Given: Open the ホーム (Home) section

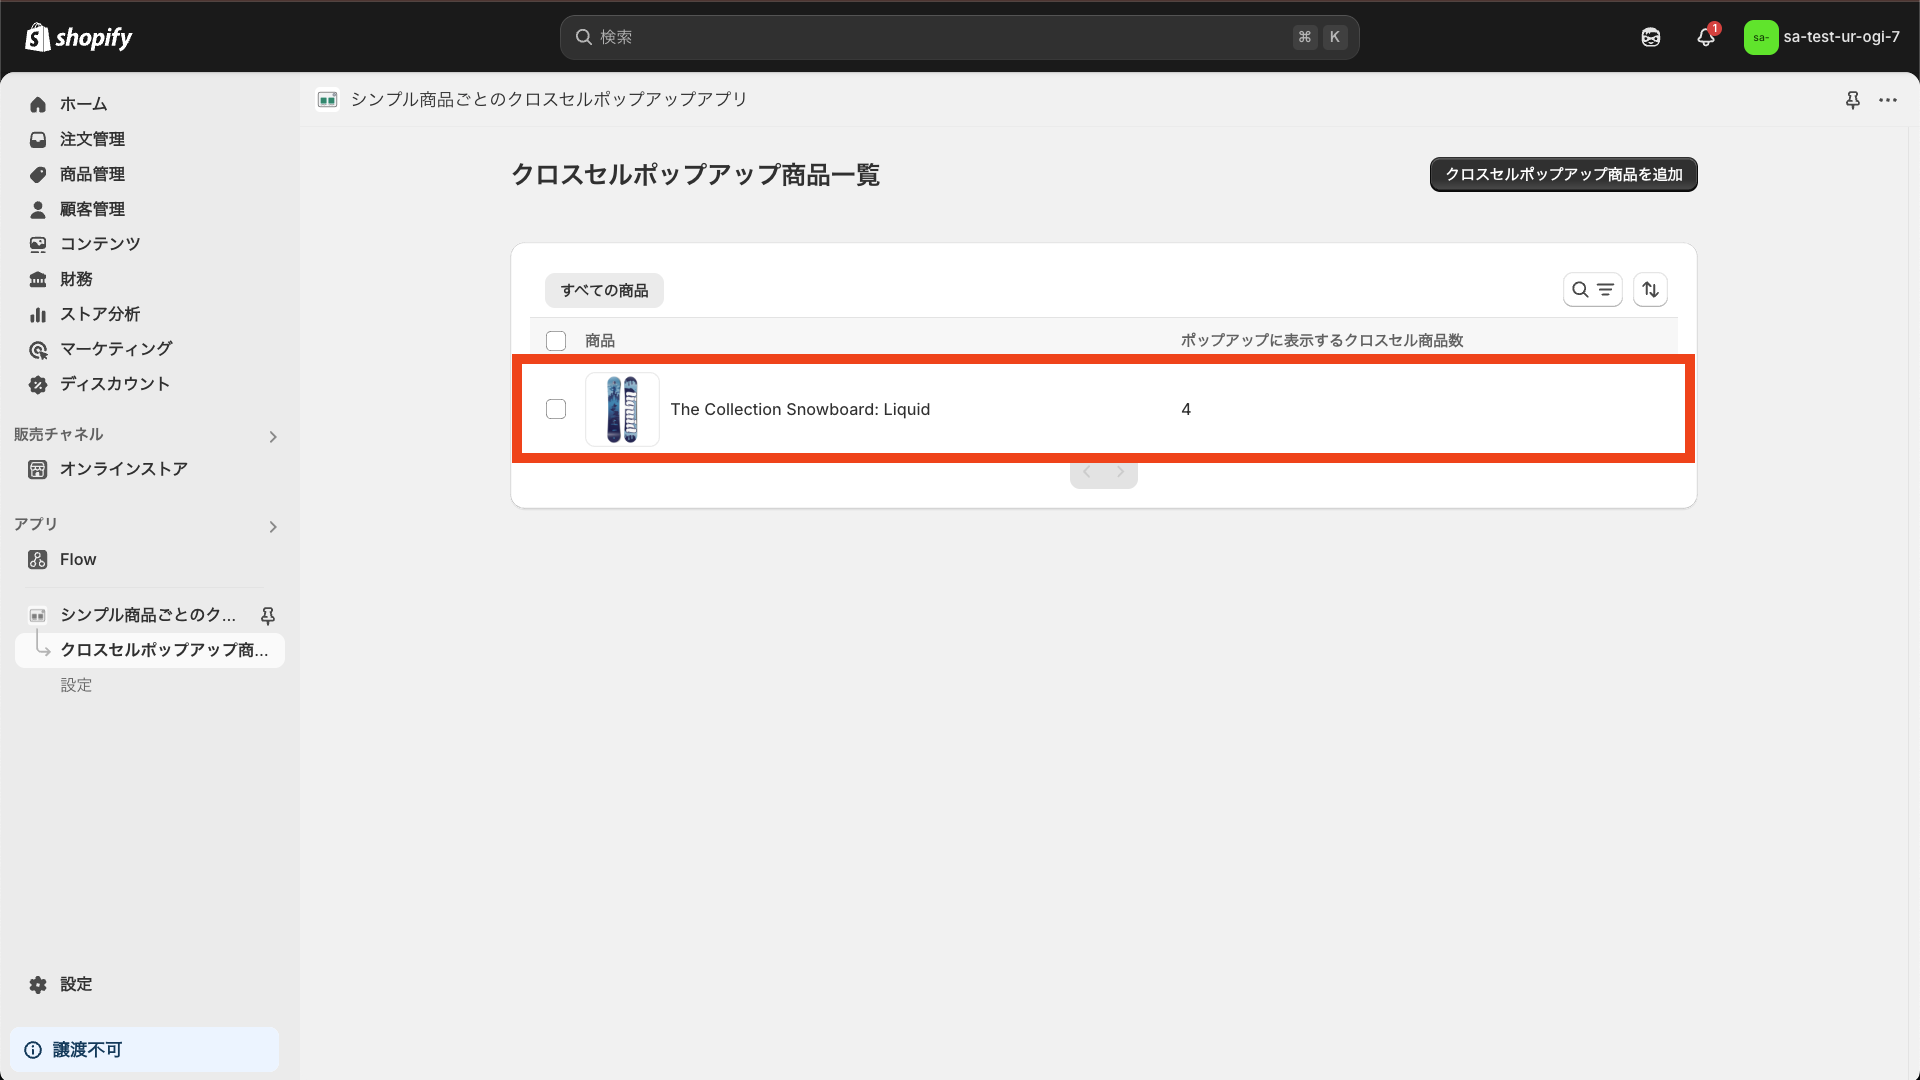Looking at the screenshot, I should pyautogui.click(x=84, y=104).
